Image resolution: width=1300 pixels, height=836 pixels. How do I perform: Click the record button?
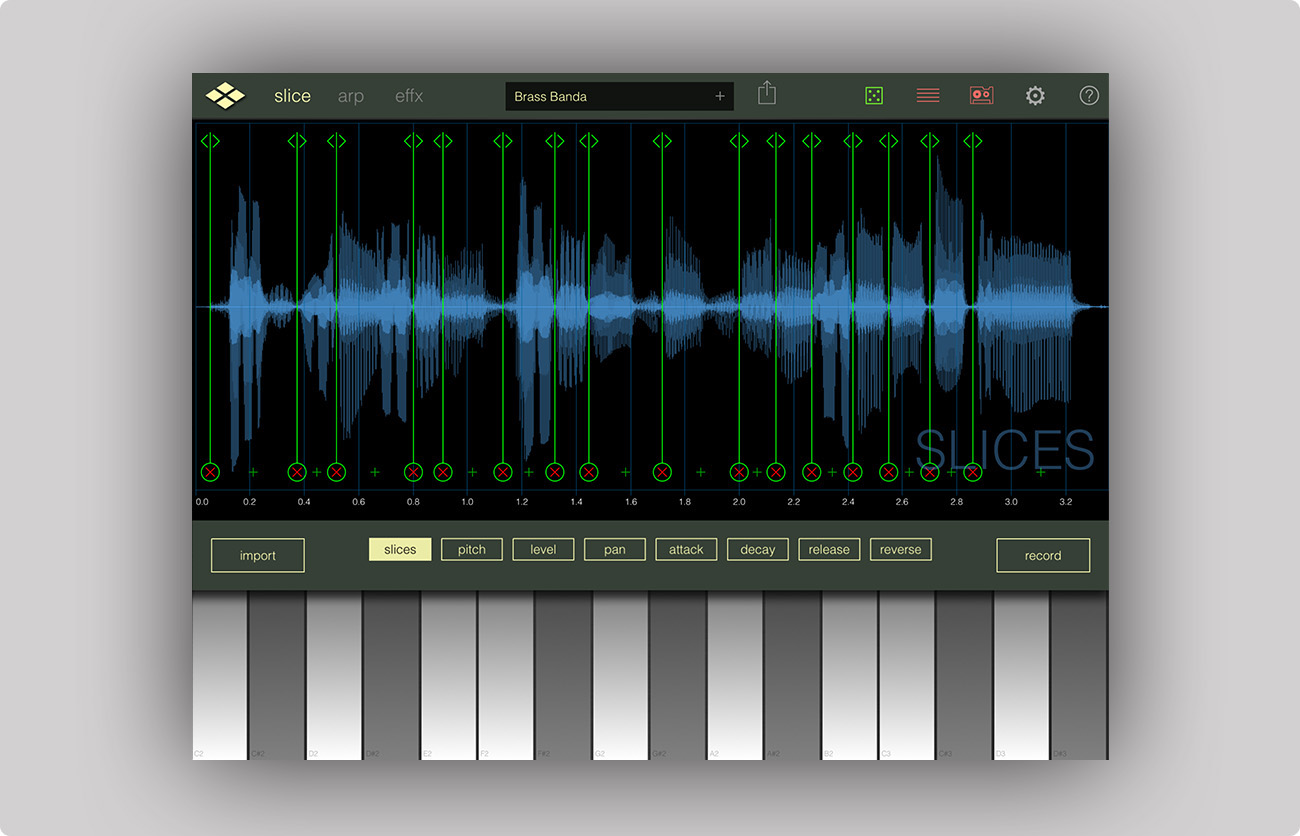(x=1043, y=555)
